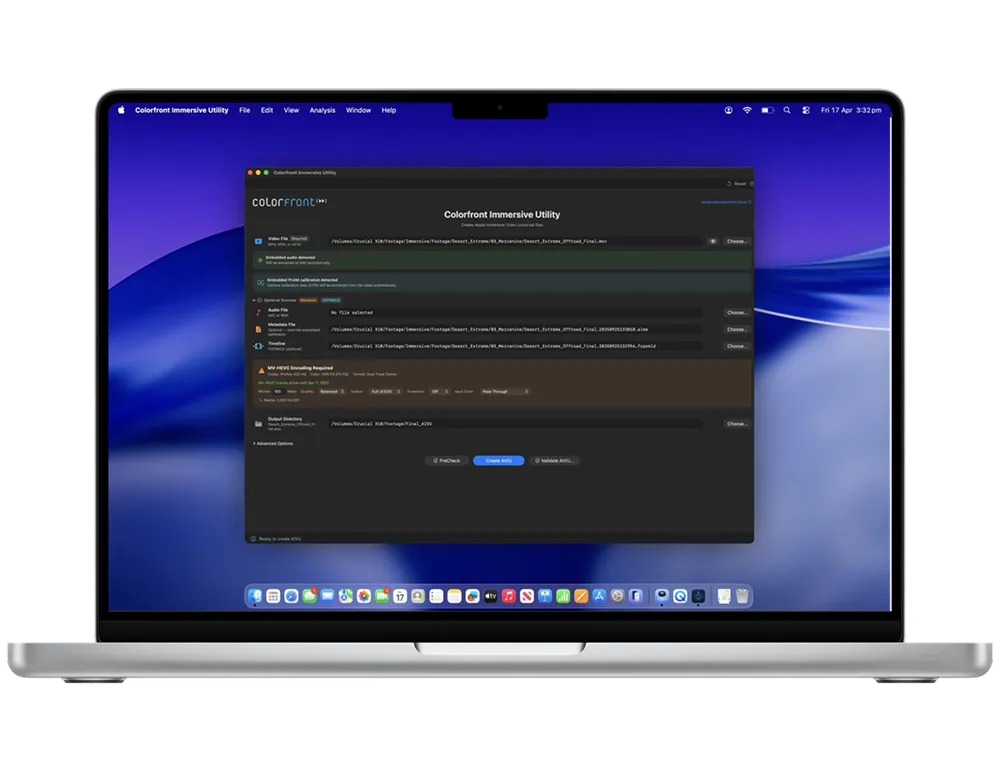This screenshot has width=1000, height=770.
Task: Click the green embedded audio detected icon
Action: point(260,260)
